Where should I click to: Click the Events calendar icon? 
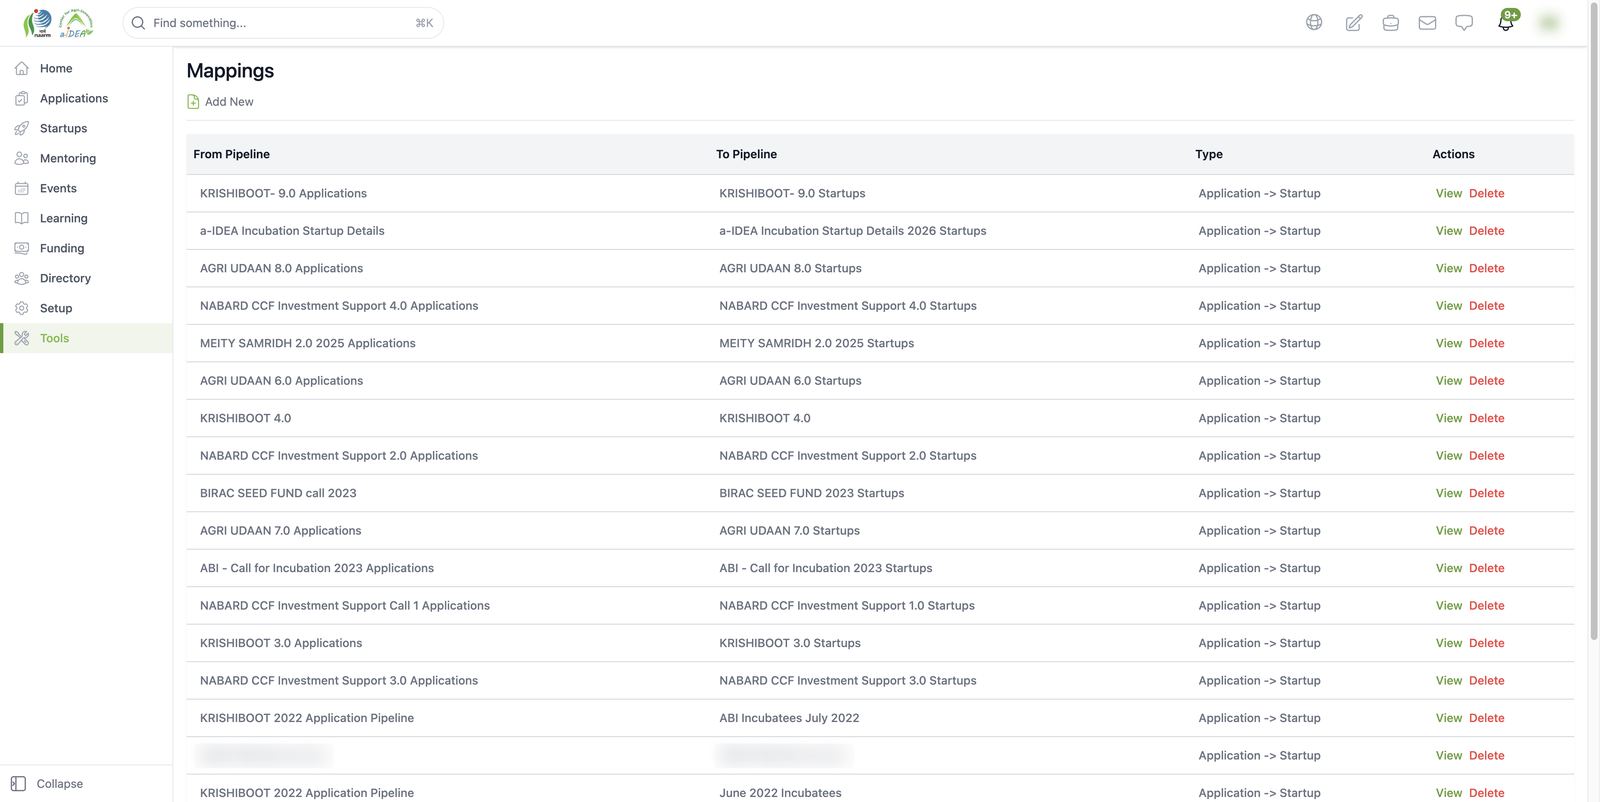[x=22, y=188]
